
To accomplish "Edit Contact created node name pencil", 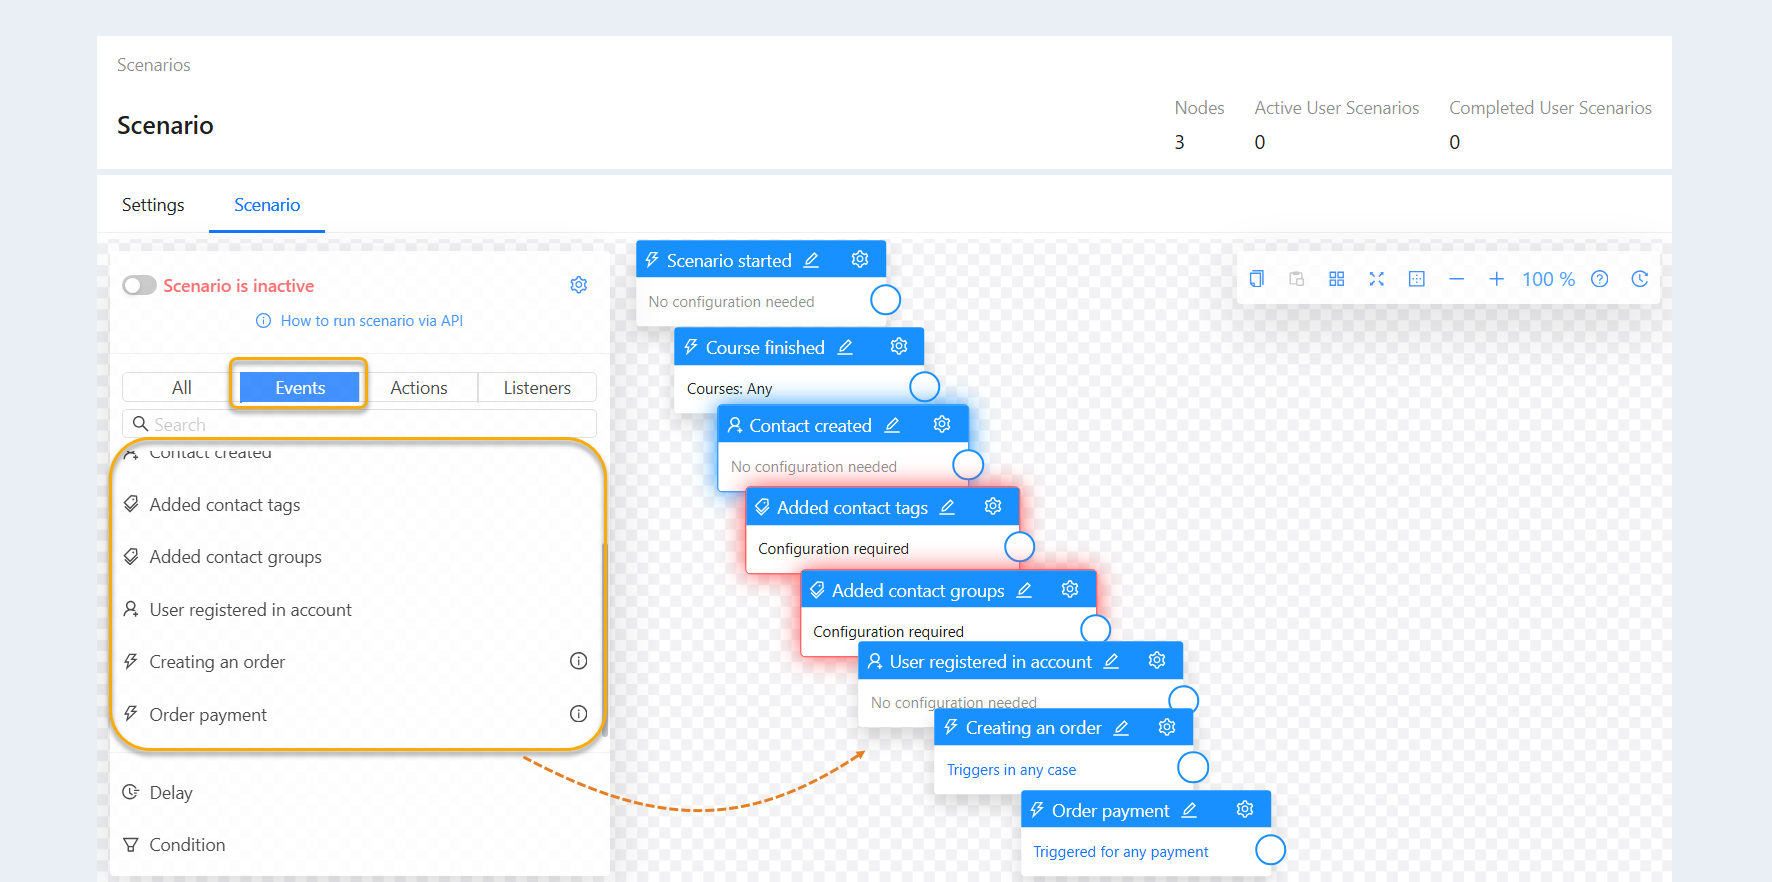I will (x=893, y=425).
